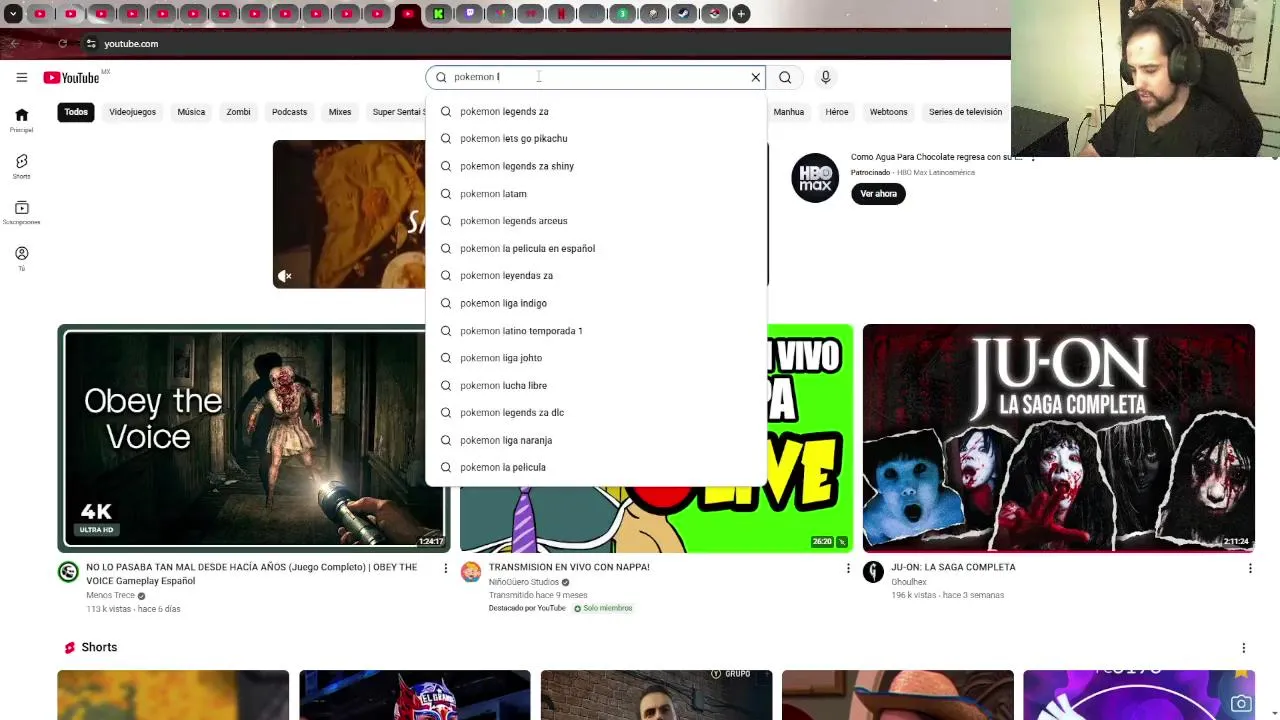The height and width of the screenshot is (720, 1280).
Task: Click the HBO Max advertiser logo
Action: click(815, 178)
